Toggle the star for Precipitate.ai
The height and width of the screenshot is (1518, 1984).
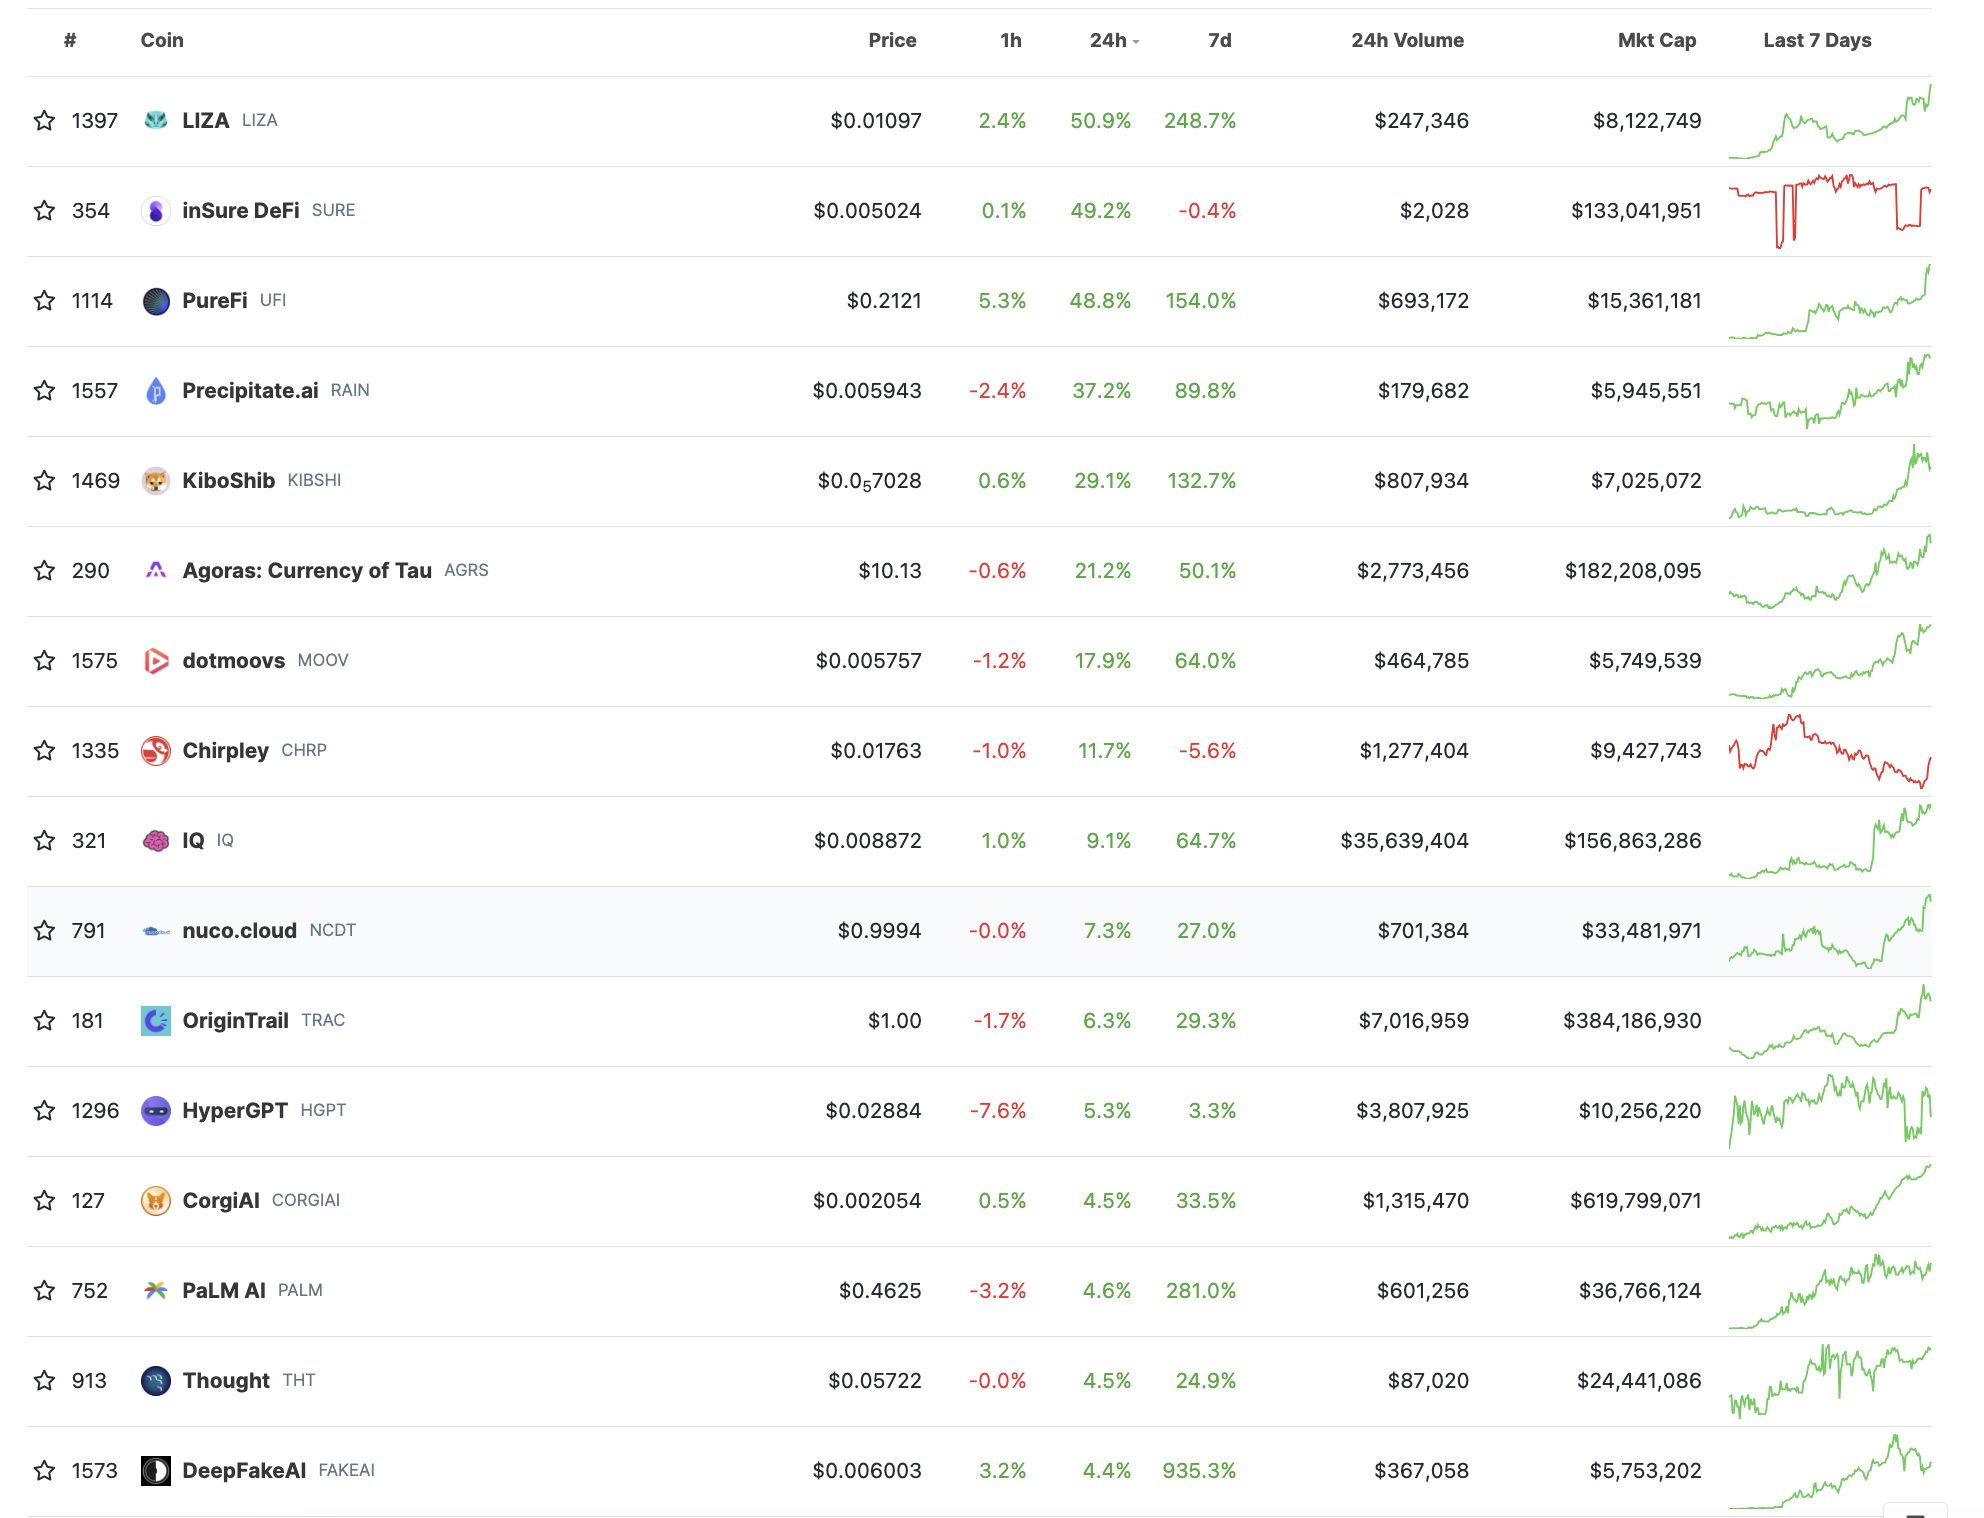click(x=44, y=391)
